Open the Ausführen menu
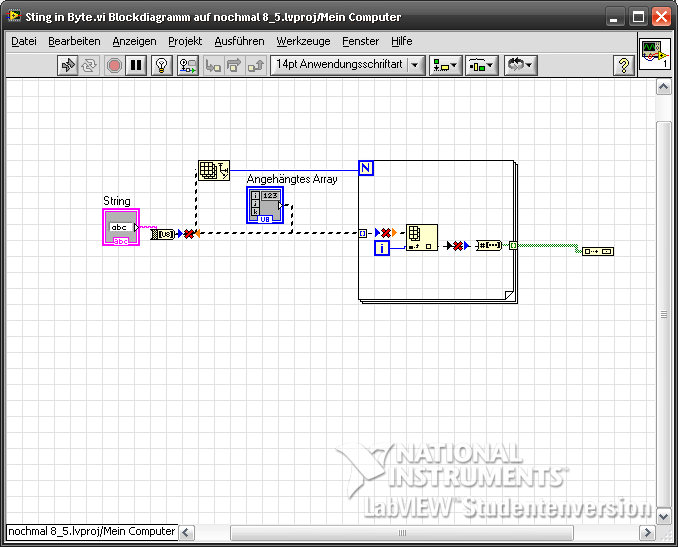The height and width of the screenshot is (547, 678). 240,41
